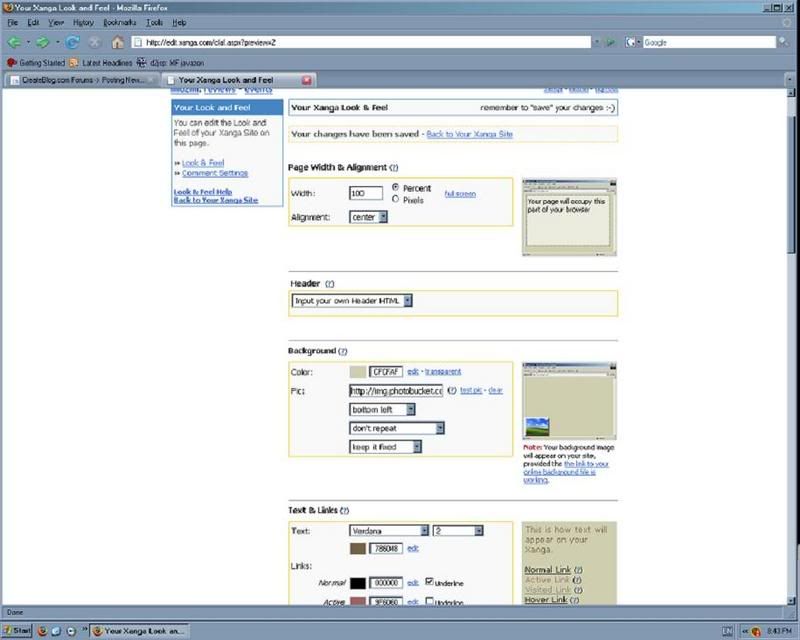Click the background color swatch
Screen dimensions: 800x640
click(x=358, y=372)
